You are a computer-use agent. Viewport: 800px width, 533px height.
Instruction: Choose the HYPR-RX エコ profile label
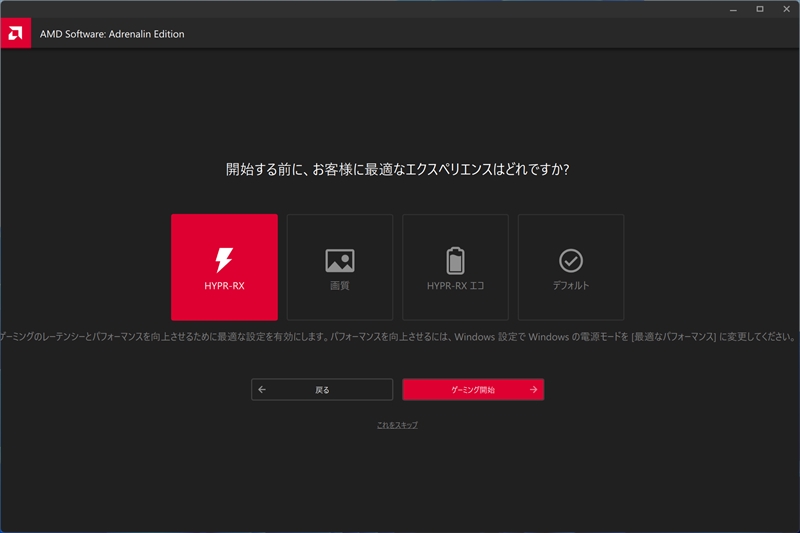click(455, 286)
